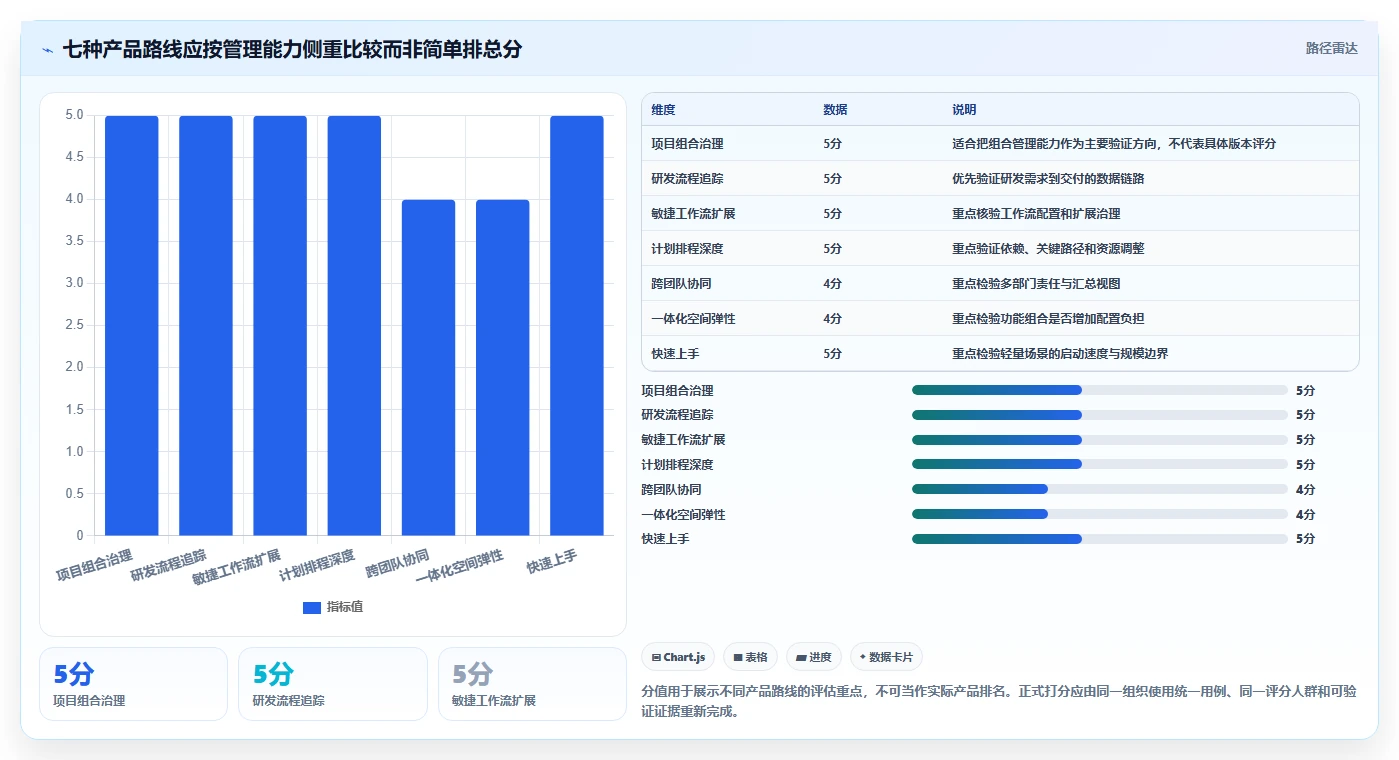Select the 敏捷工作流扩展 table row name
This screenshot has height=760, width=1399.
click(693, 214)
